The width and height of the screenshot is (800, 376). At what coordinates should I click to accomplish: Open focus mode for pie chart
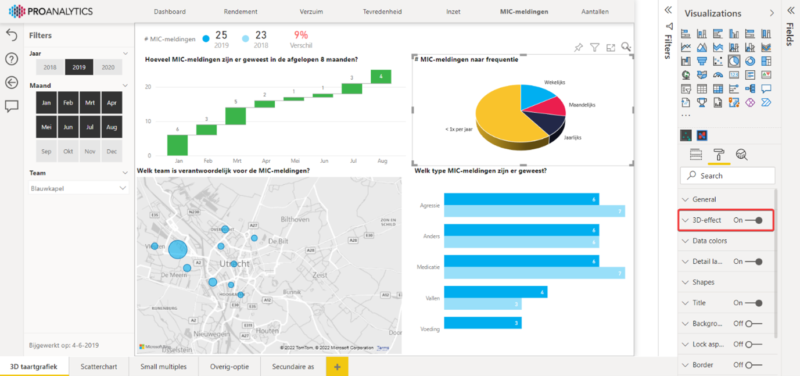tap(611, 47)
